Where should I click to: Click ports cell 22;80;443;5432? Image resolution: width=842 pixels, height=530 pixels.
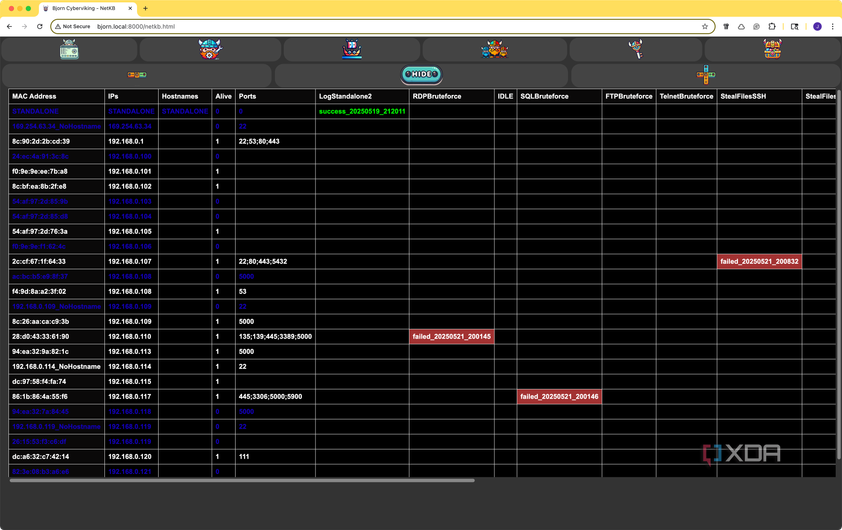pyautogui.click(x=275, y=262)
